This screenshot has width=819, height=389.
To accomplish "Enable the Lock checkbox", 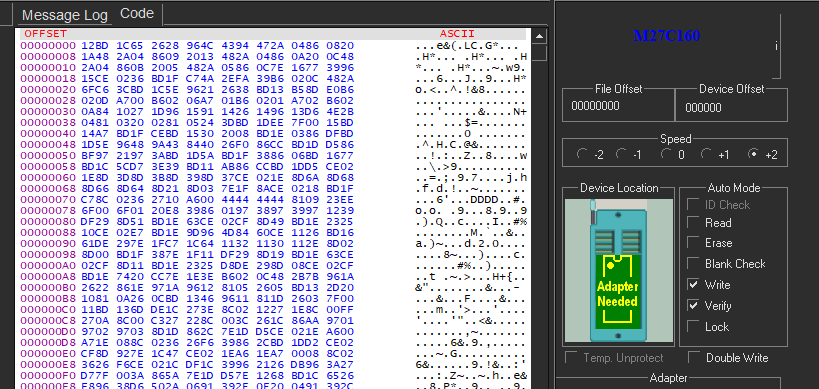I will click(693, 326).
